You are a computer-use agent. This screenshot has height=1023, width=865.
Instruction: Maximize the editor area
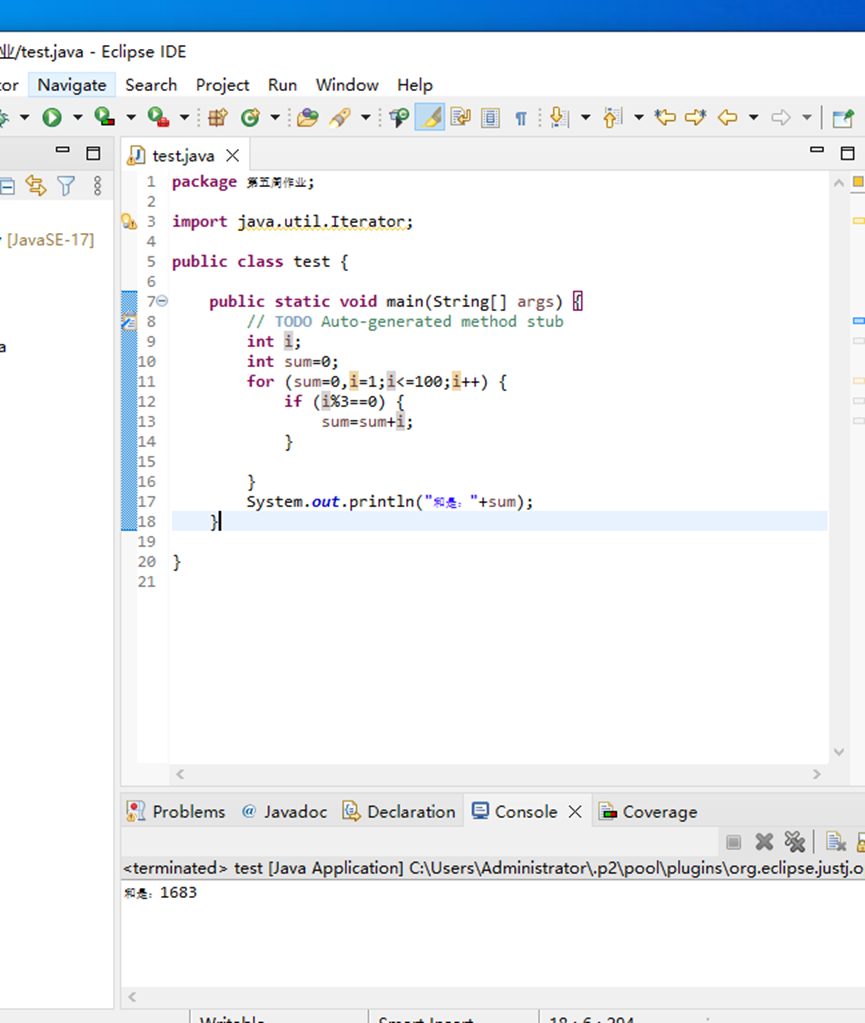tap(847, 153)
